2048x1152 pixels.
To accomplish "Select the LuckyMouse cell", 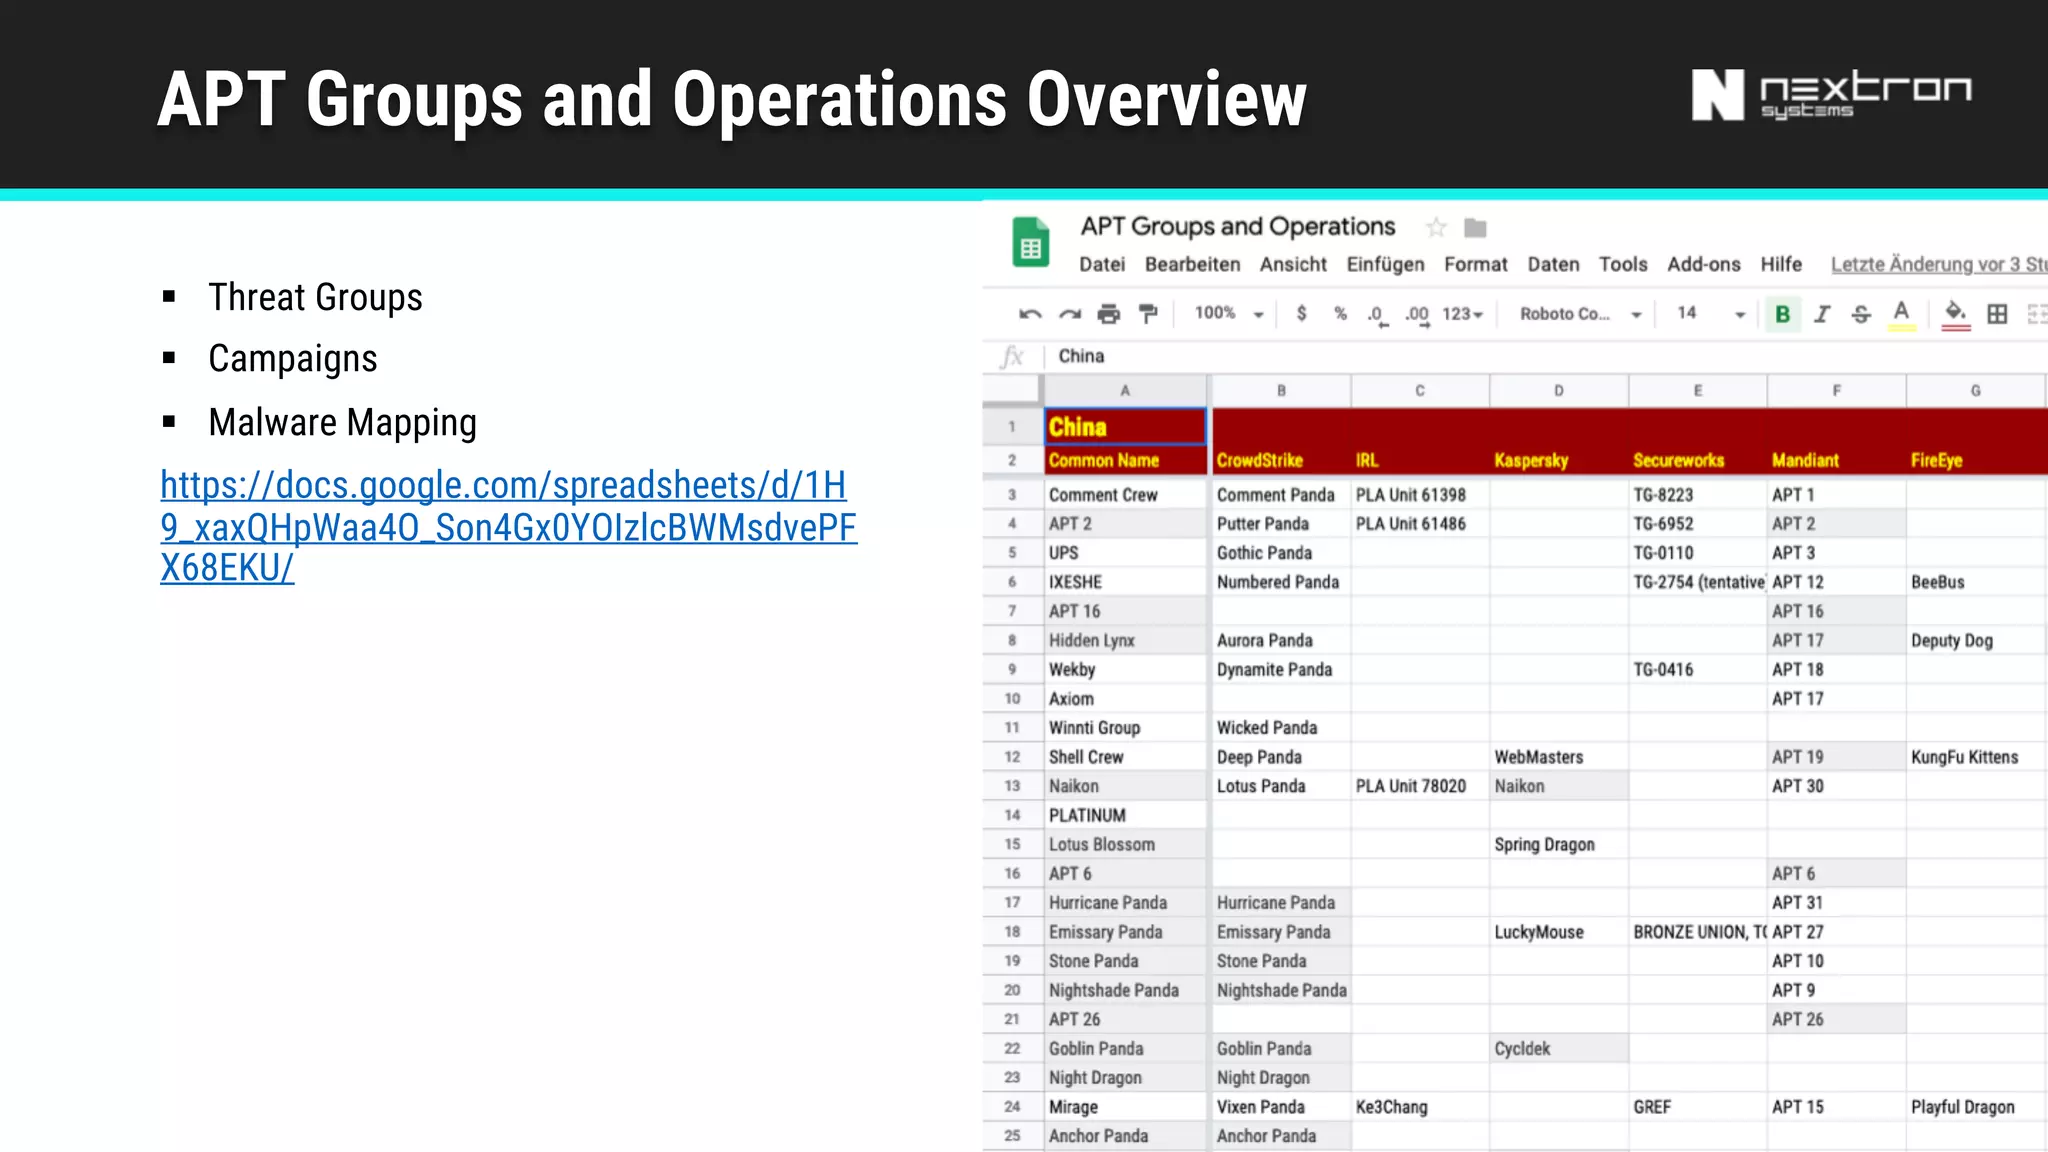I will tap(1558, 932).
